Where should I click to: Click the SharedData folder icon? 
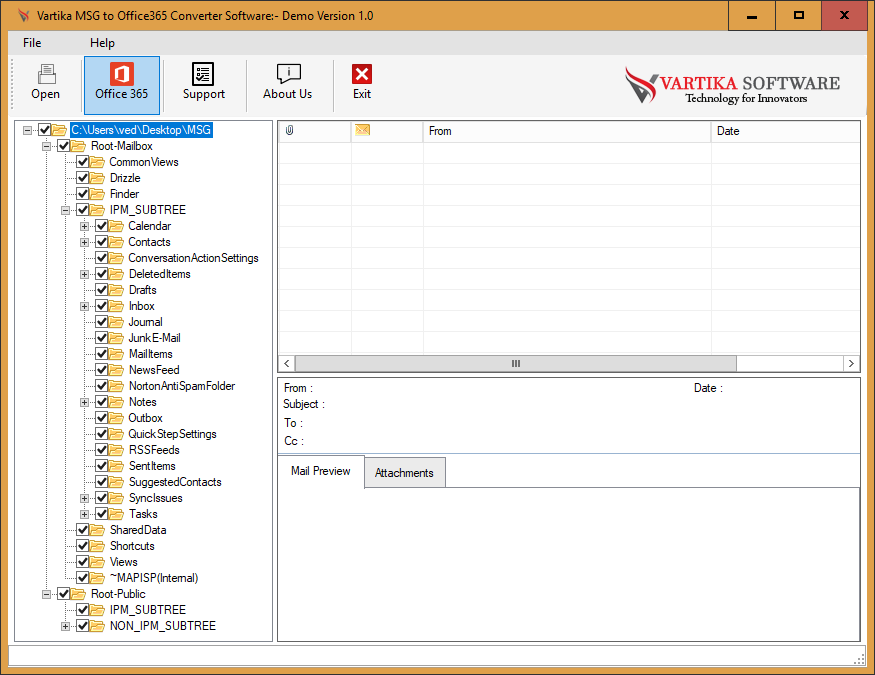pyautogui.click(x=98, y=530)
